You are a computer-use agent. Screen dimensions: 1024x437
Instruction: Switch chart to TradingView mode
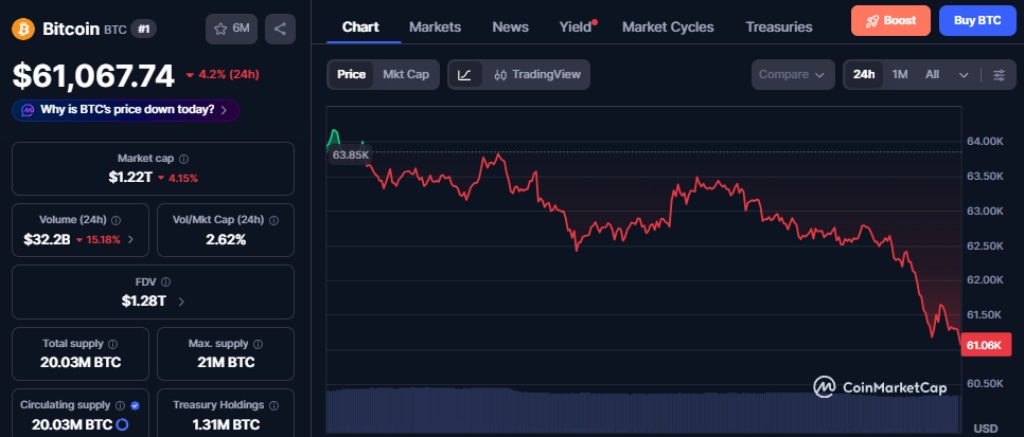[537, 74]
